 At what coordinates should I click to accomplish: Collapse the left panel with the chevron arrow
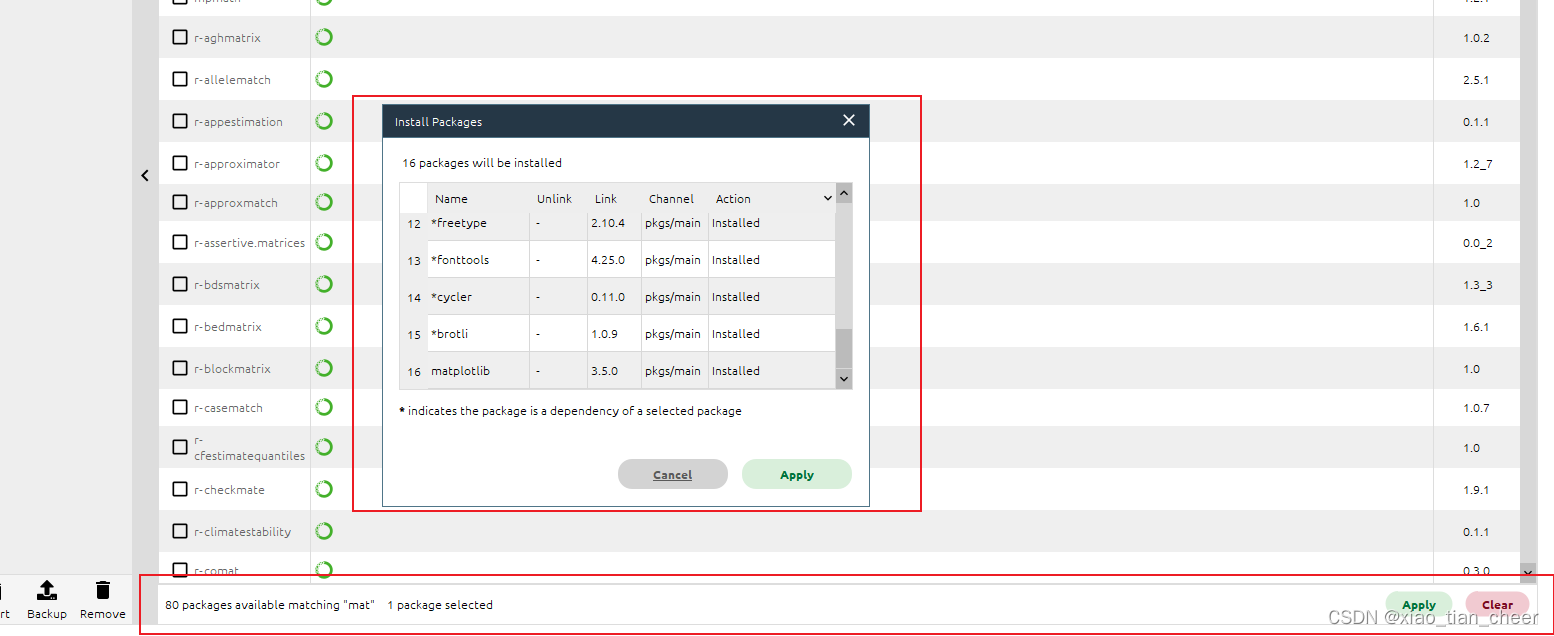coord(145,175)
